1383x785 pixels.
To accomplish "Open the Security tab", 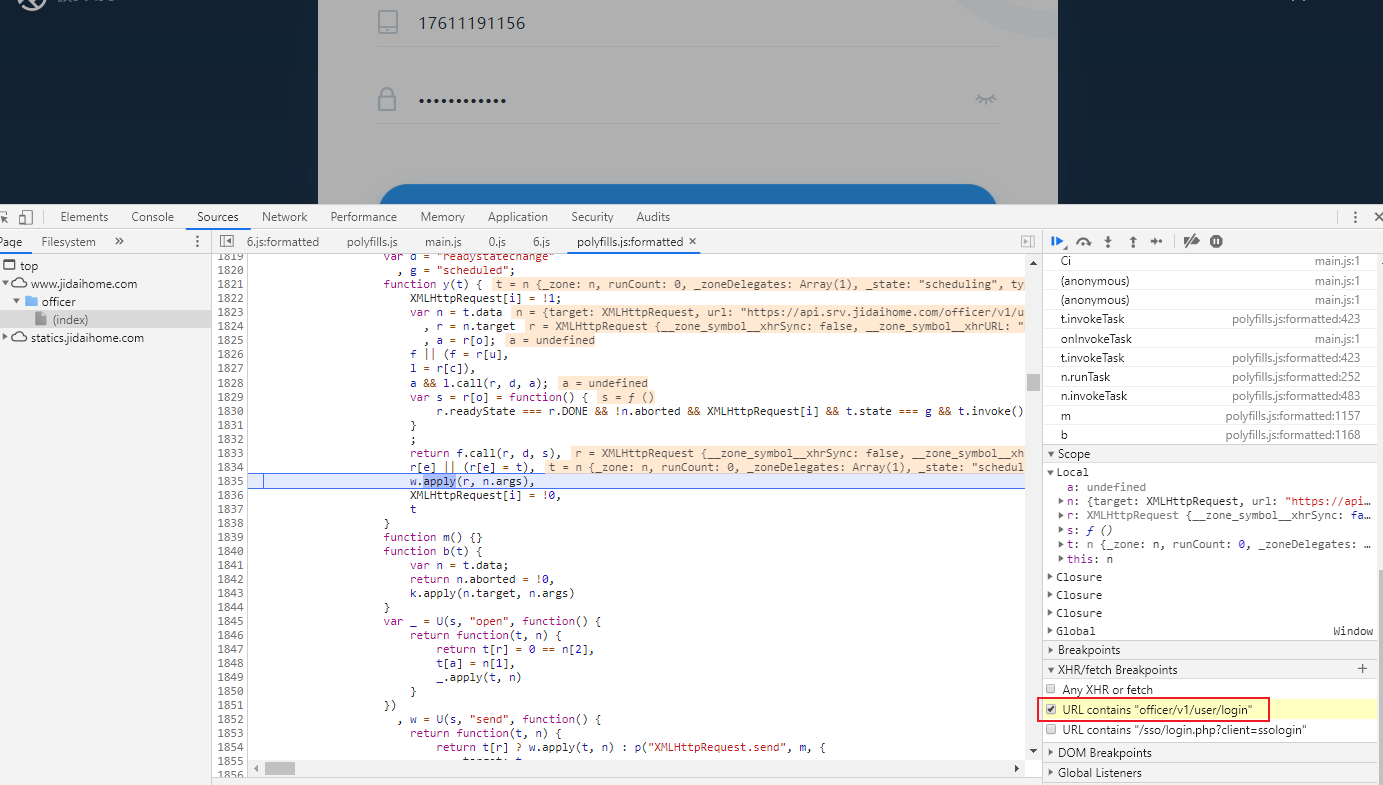I will (593, 217).
